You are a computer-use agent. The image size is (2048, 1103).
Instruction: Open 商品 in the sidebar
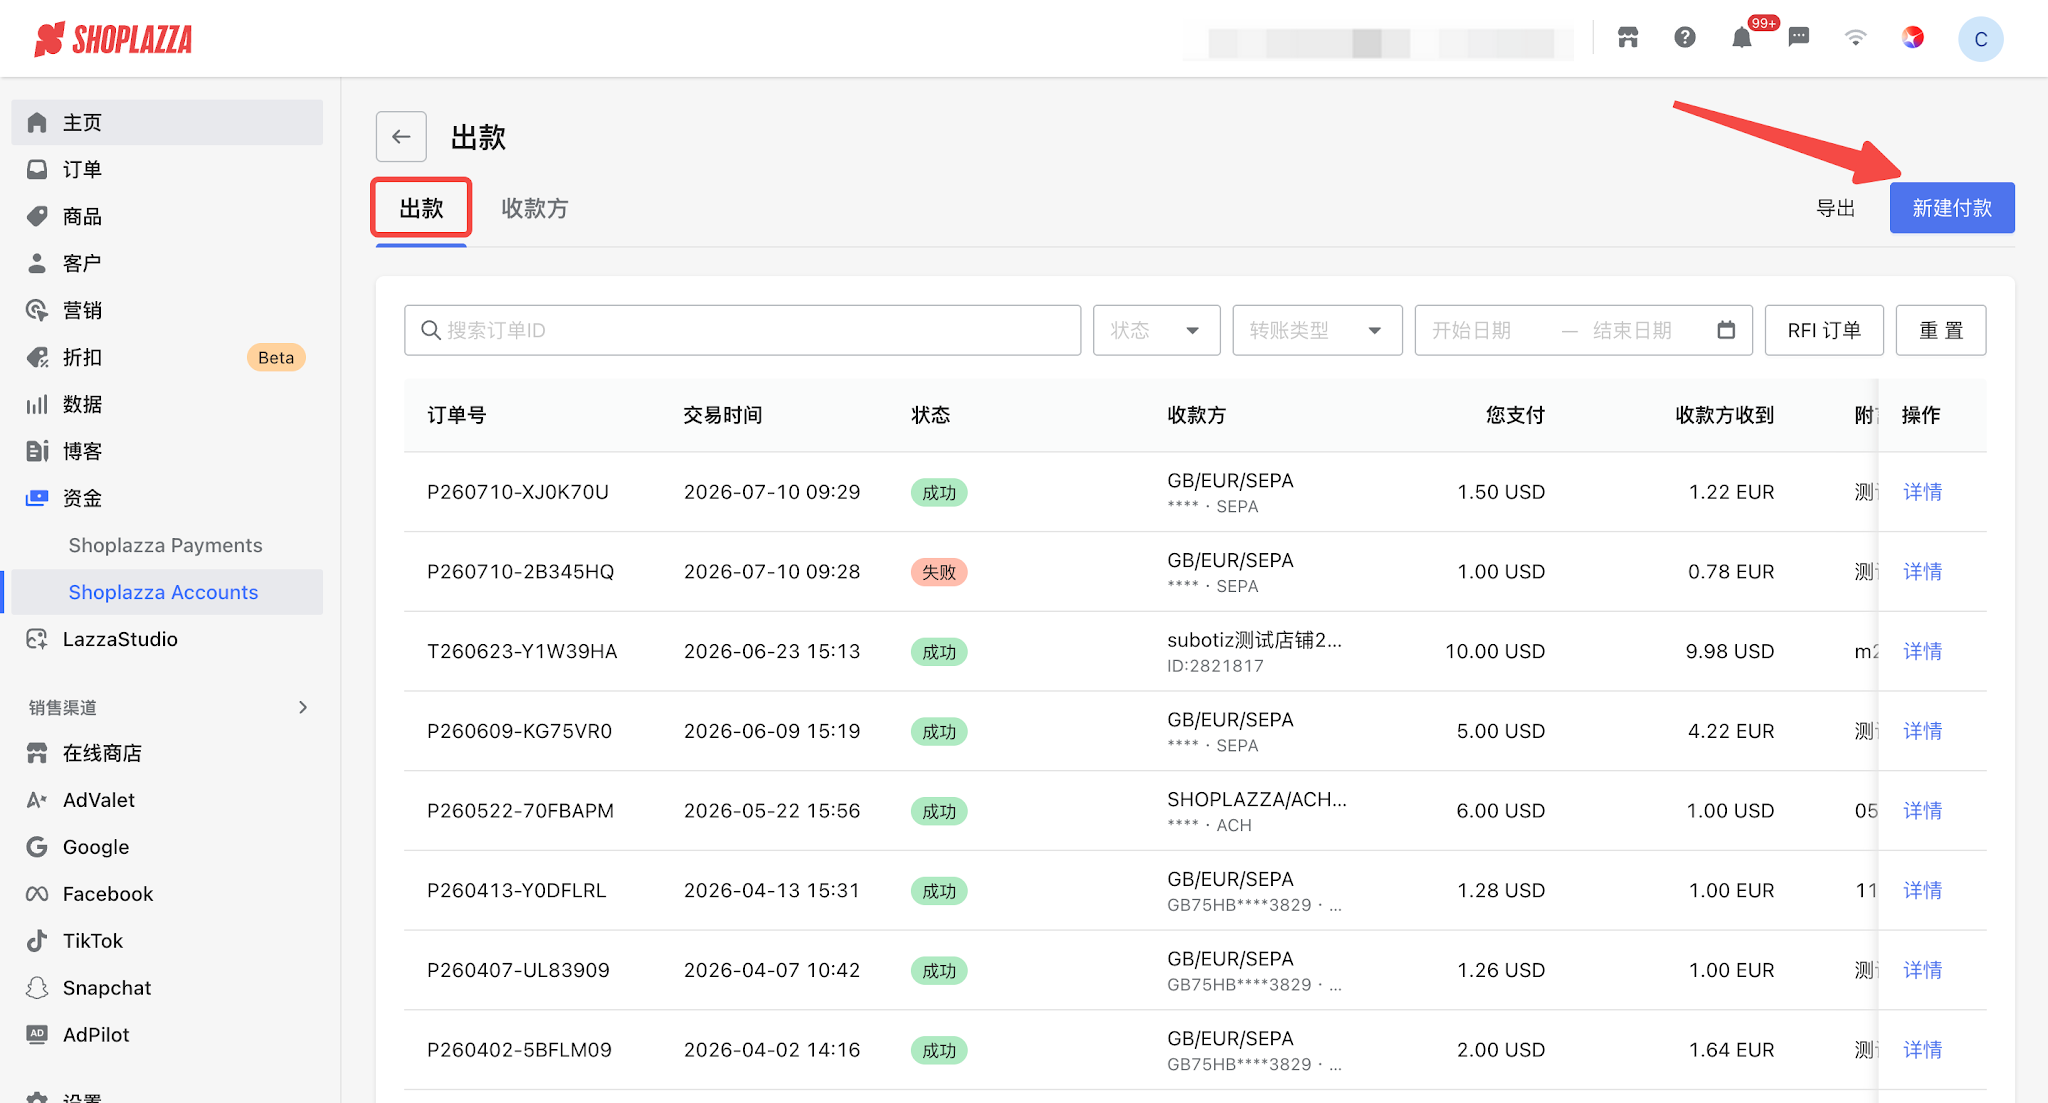point(167,216)
